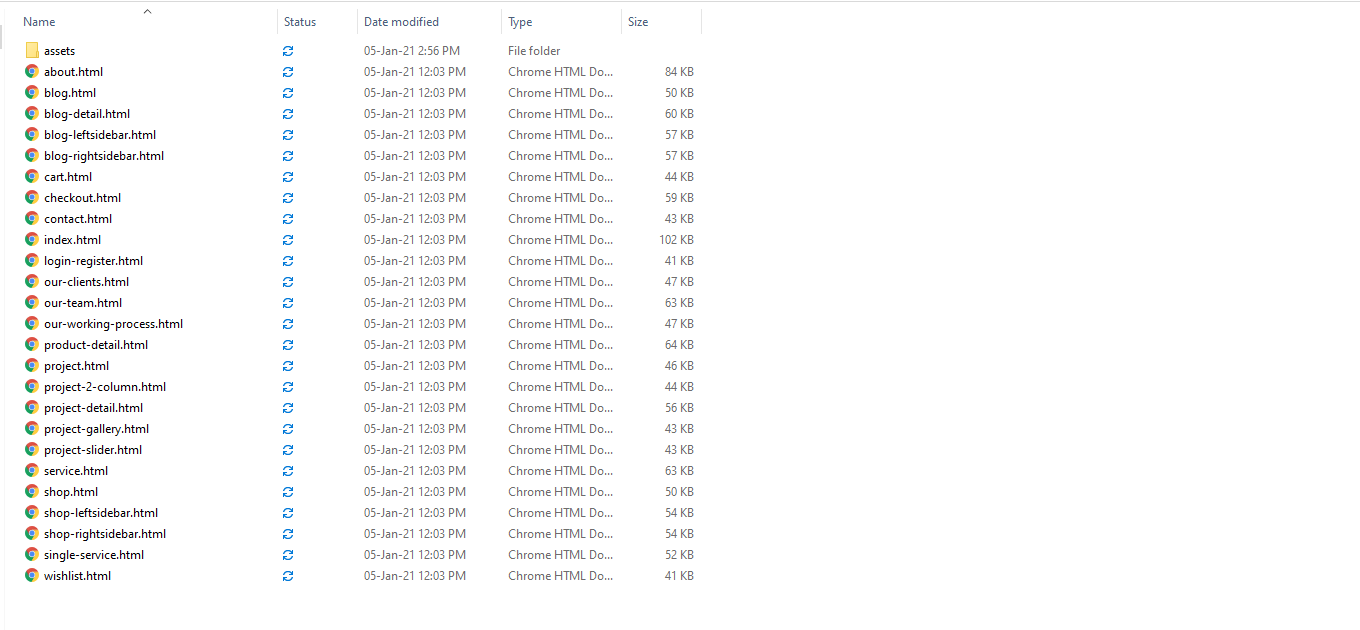
Task: Select the project-gallery.html file
Action: [x=96, y=429]
